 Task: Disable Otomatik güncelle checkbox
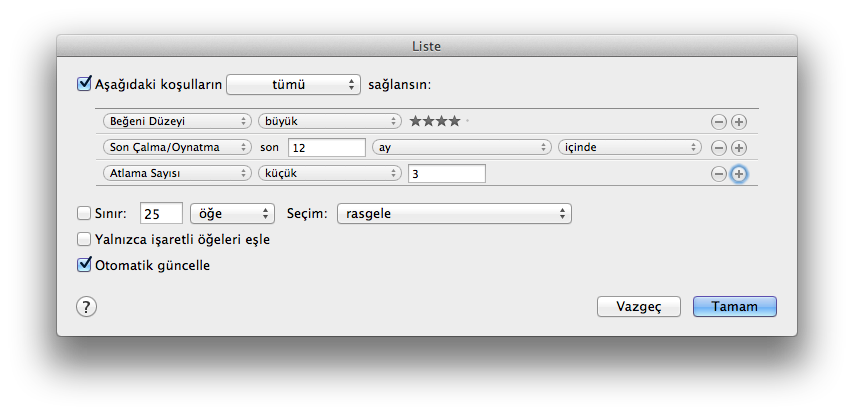[85, 266]
